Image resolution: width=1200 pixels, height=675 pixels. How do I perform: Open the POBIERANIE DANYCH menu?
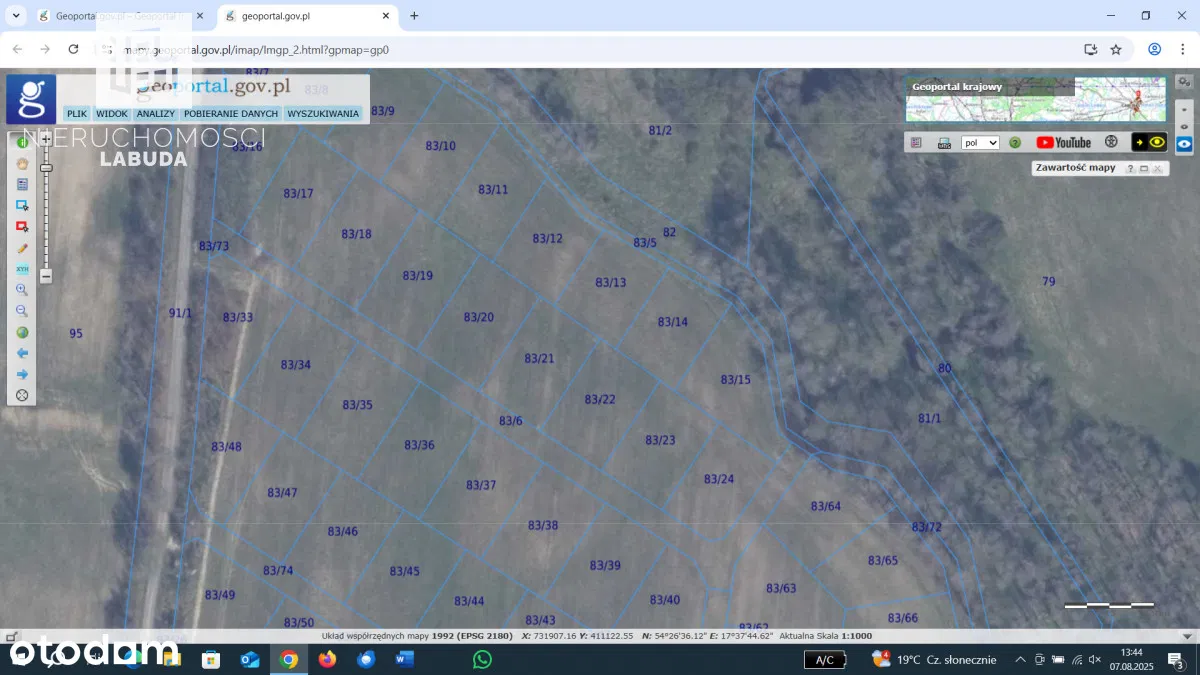[x=231, y=114]
